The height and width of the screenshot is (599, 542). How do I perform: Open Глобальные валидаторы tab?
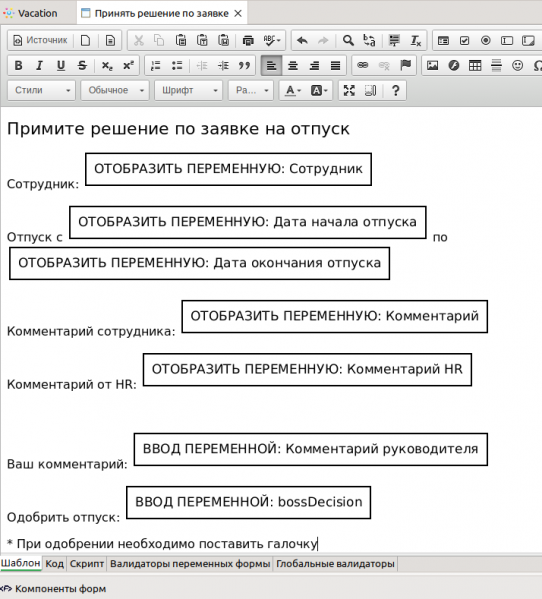[335, 564]
